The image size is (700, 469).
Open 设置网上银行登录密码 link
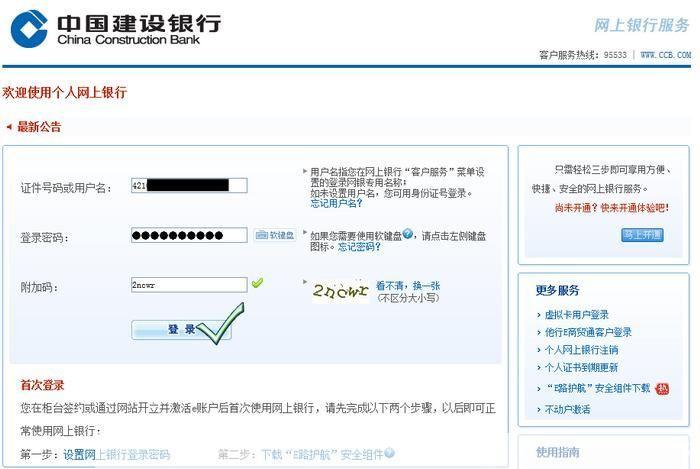point(117,455)
